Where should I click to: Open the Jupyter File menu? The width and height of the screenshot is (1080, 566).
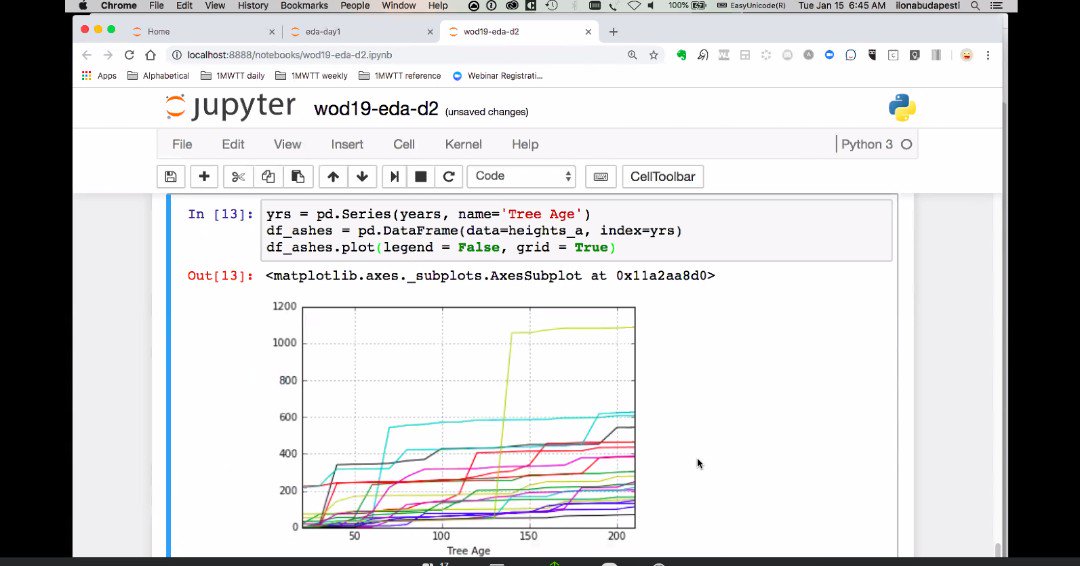click(x=182, y=144)
